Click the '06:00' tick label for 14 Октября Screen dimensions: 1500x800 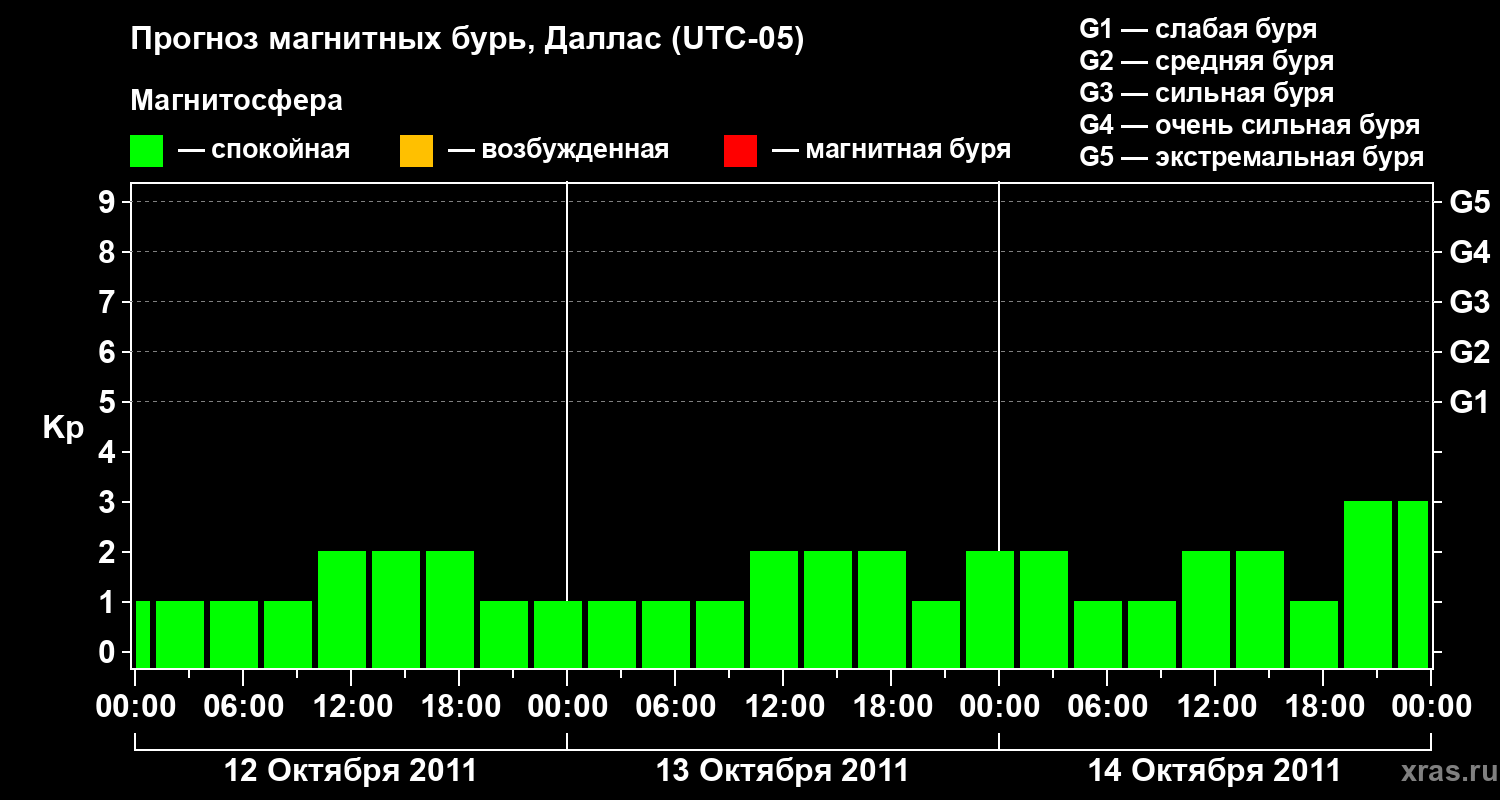pos(1107,706)
